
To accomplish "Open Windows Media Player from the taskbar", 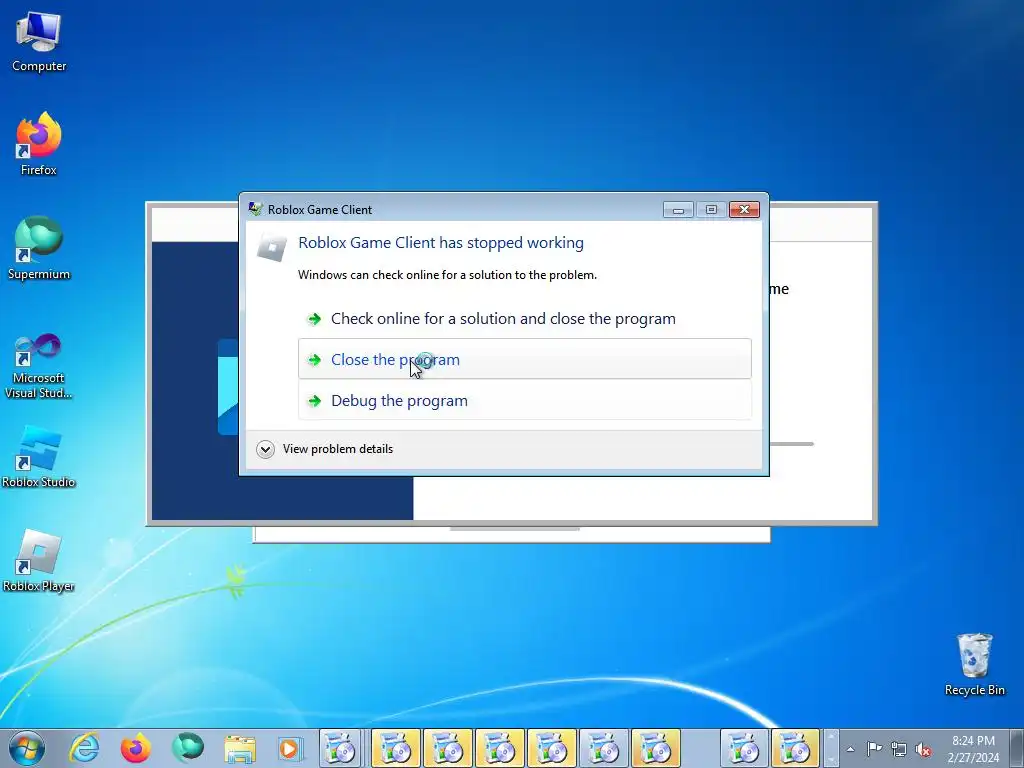I will click(290, 748).
